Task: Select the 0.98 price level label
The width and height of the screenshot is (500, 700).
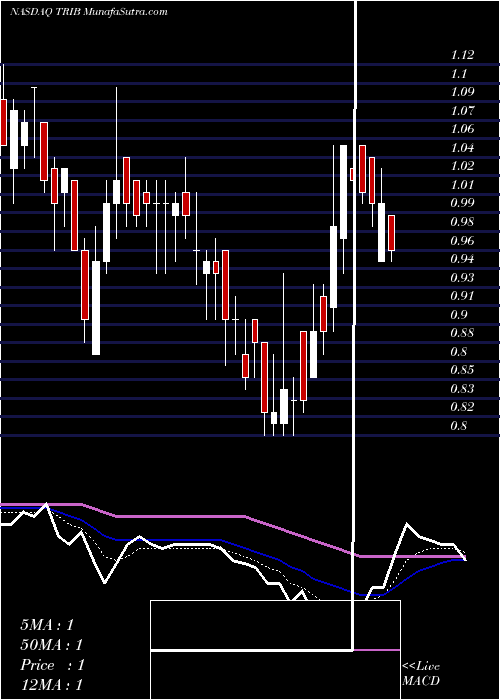Action: coord(462,222)
